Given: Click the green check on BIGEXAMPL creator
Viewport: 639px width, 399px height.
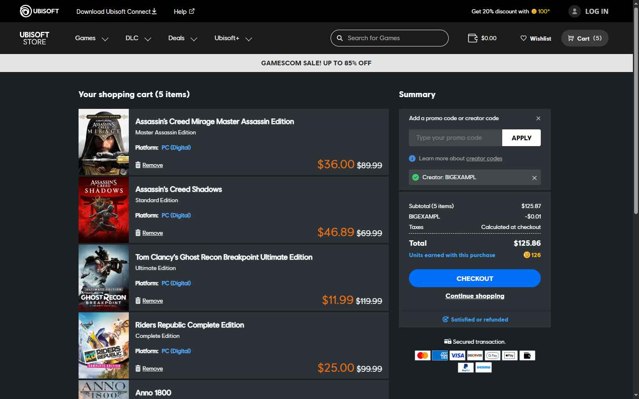Looking at the screenshot, I should pyautogui.click(x=415, y=177).
